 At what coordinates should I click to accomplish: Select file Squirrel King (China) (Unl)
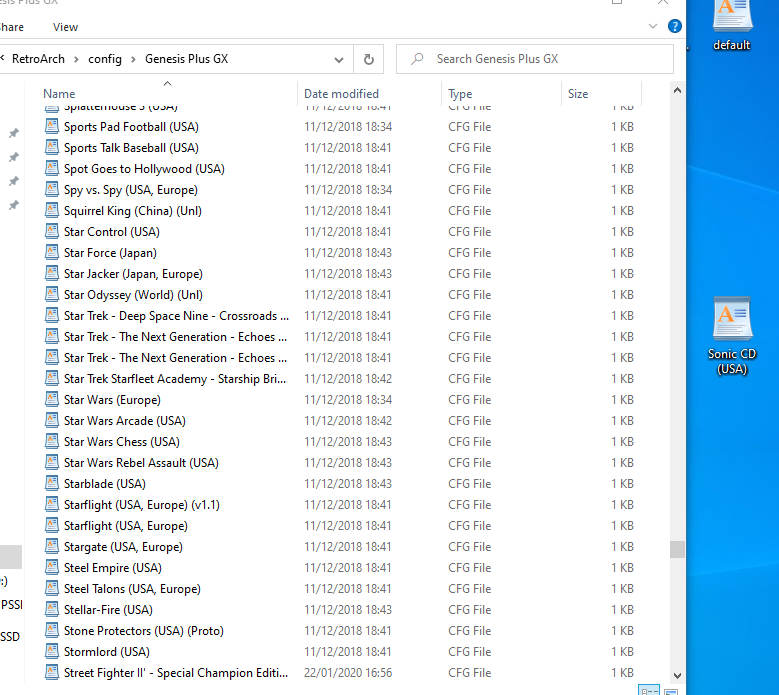[x=133, y=211]
